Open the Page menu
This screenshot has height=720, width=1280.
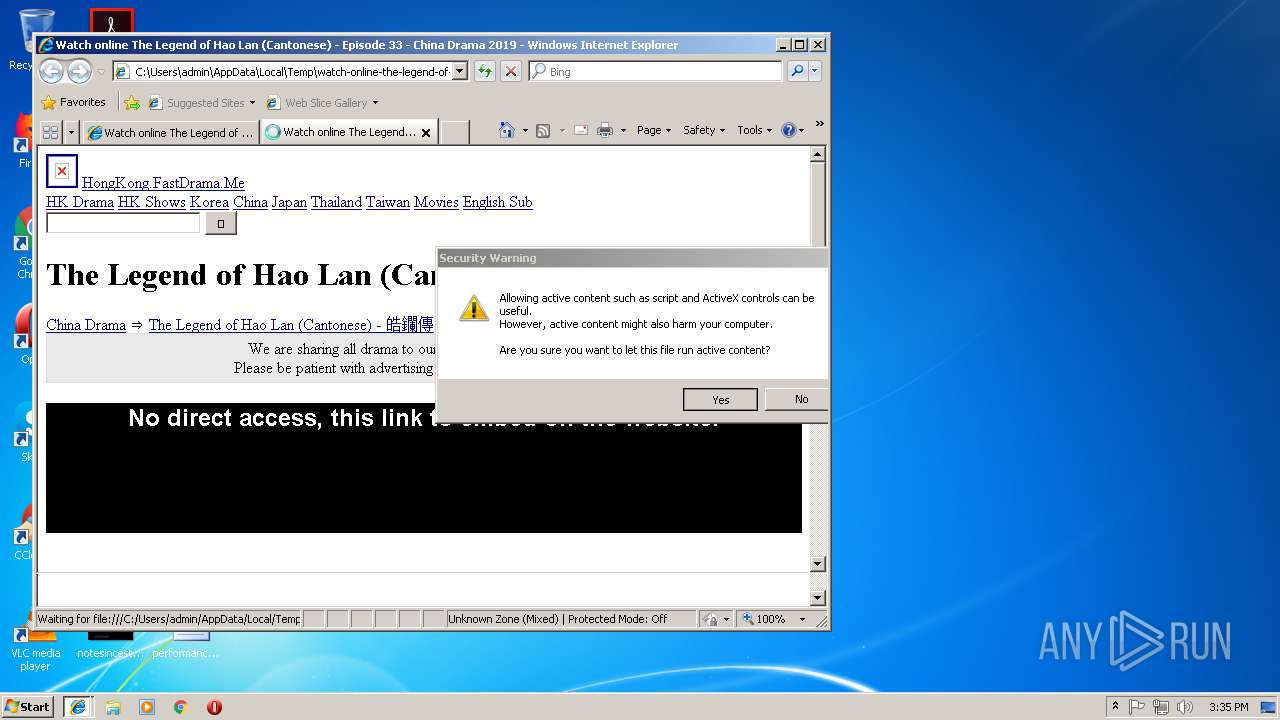(654, 130)
